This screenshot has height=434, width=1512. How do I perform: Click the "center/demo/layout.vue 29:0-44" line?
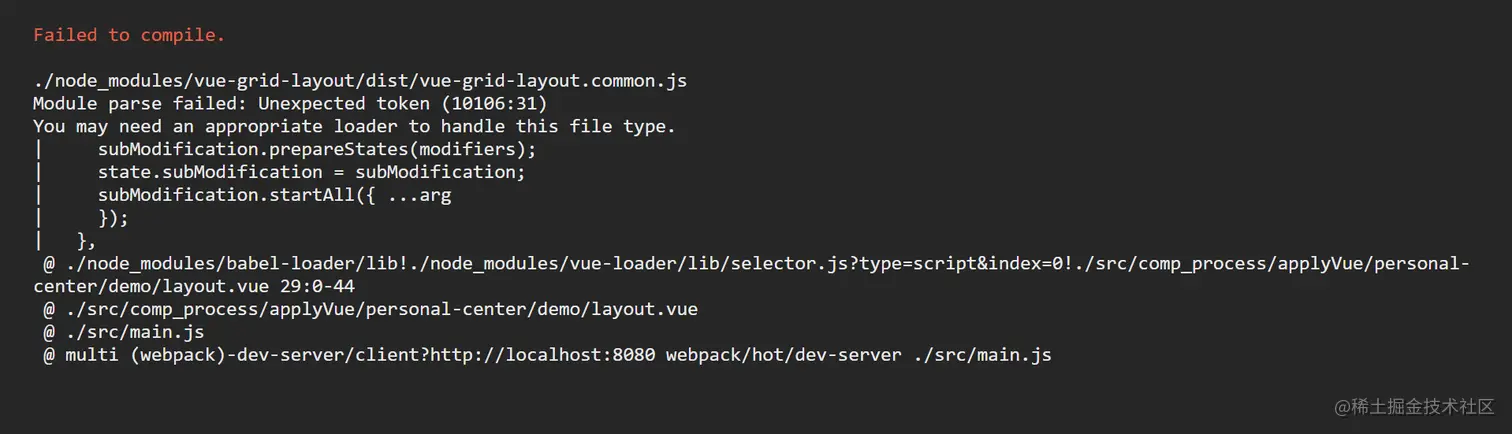point(194,287)
